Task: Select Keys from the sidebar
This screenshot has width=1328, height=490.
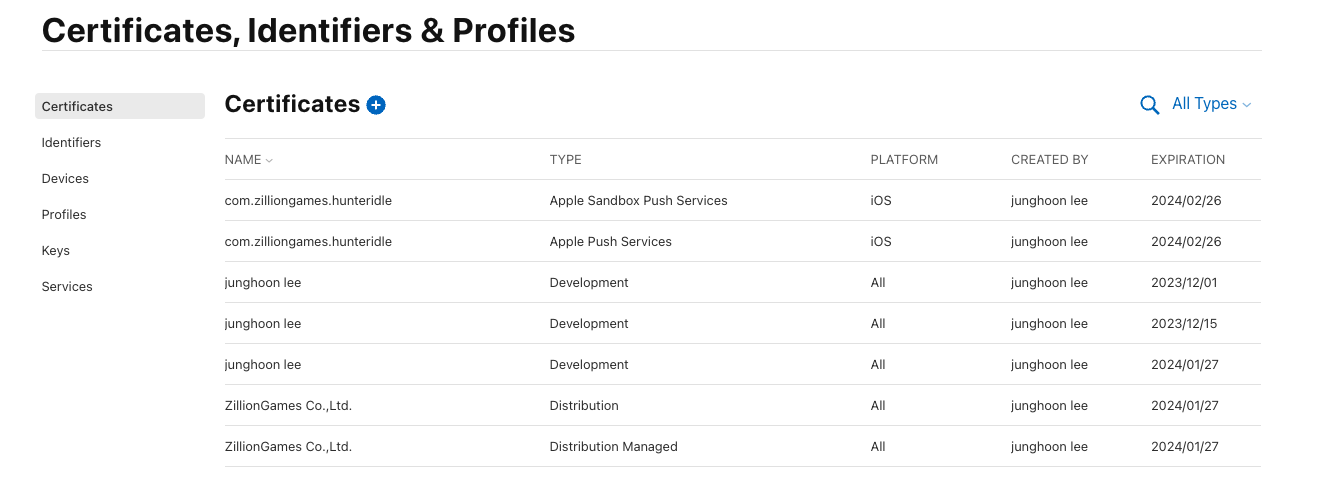Action: click(x=55, y=250)
